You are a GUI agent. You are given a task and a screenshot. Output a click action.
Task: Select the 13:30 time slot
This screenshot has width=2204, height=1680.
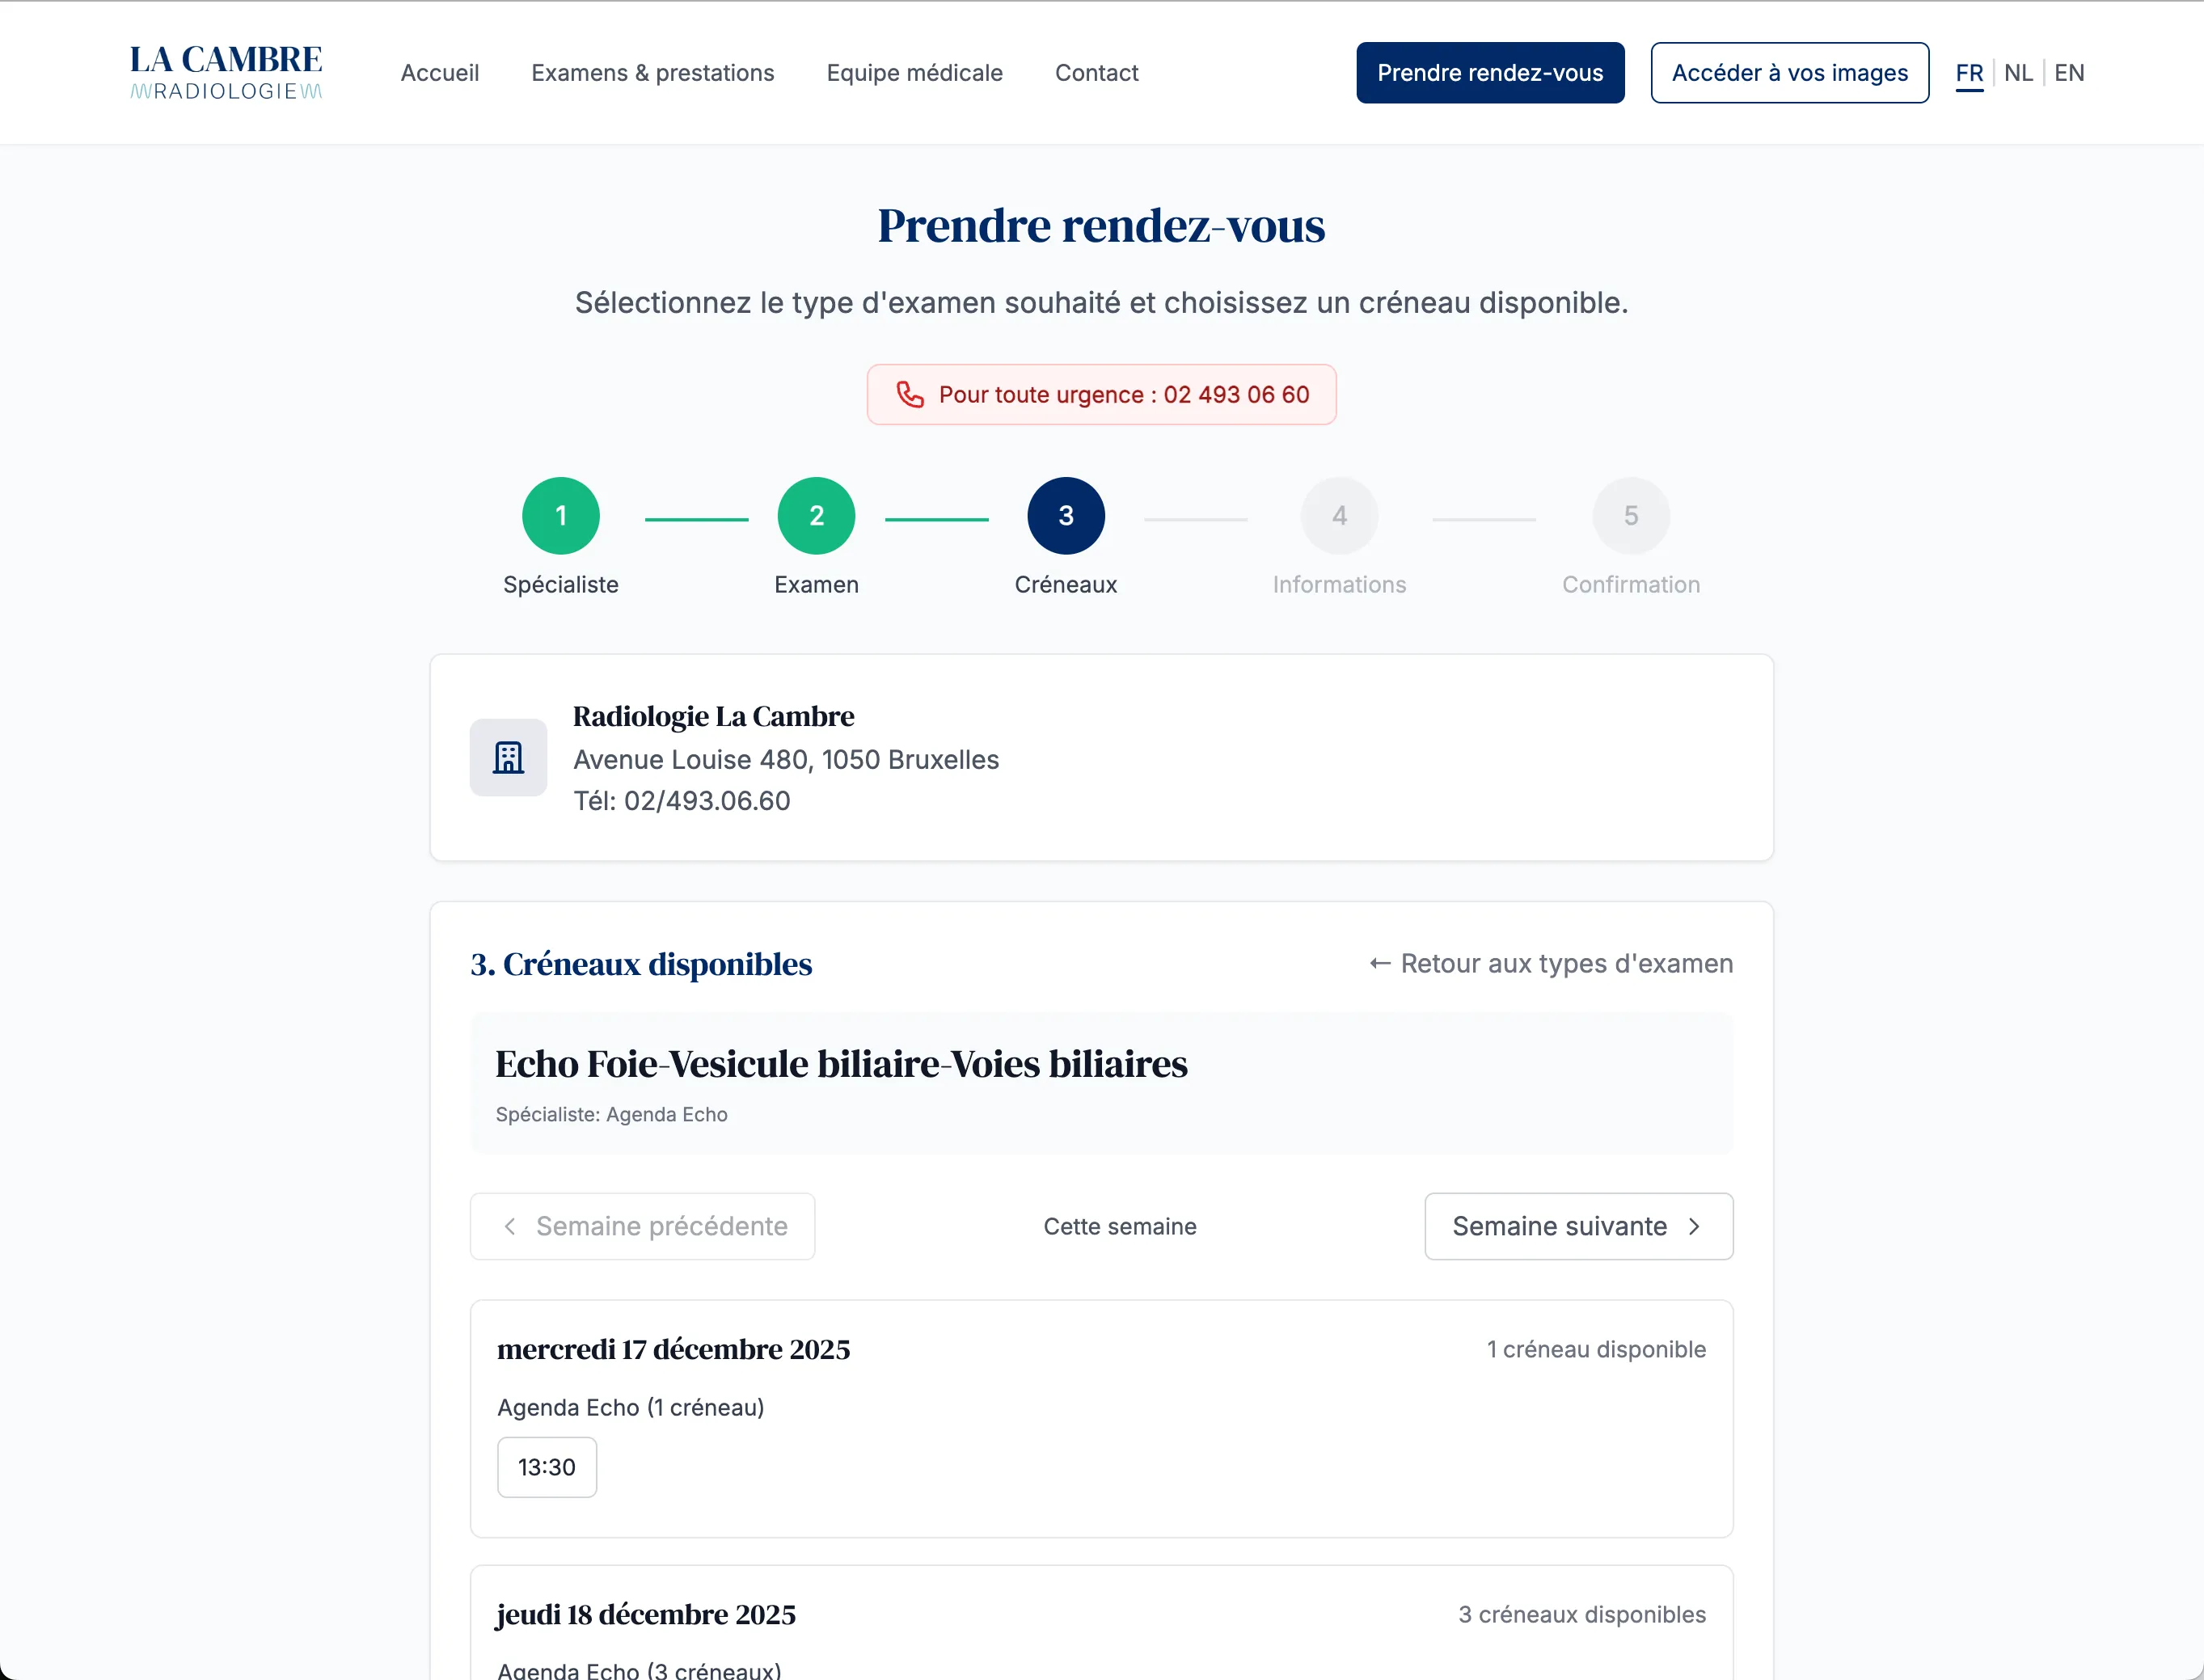point(547,1466)
